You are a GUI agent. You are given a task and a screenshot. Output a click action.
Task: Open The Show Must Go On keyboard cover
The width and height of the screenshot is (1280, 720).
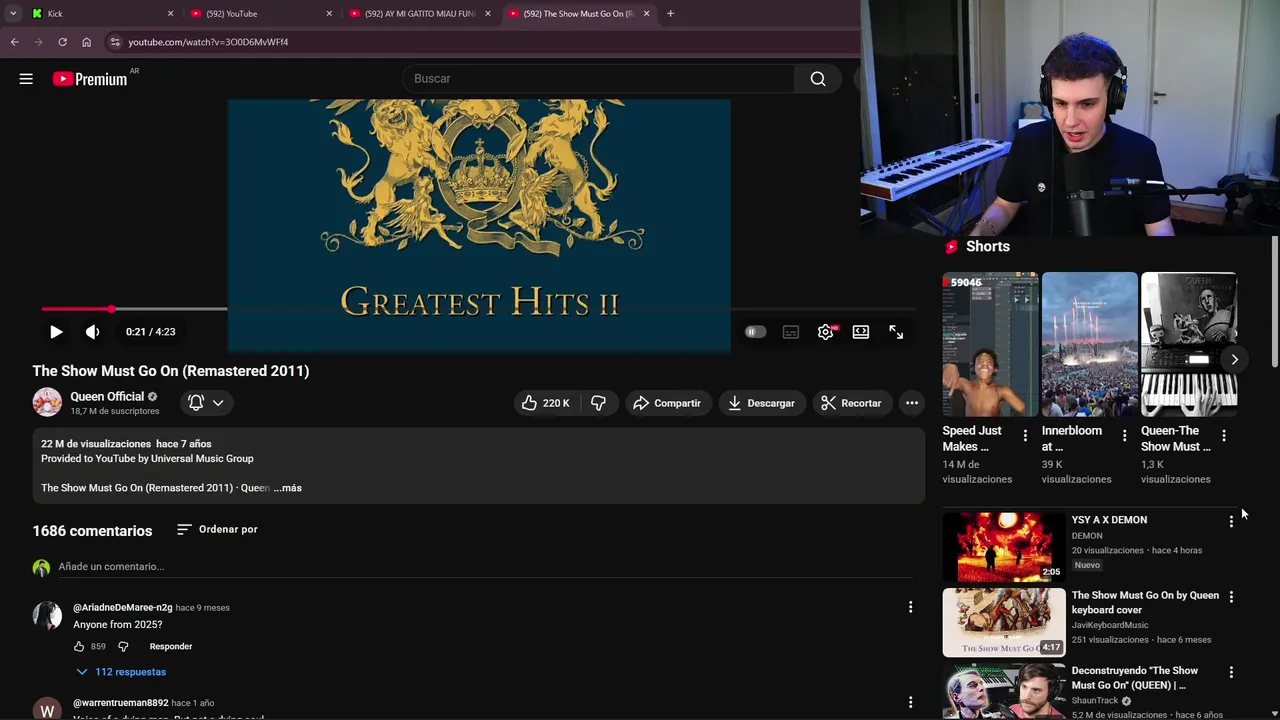1004,622
